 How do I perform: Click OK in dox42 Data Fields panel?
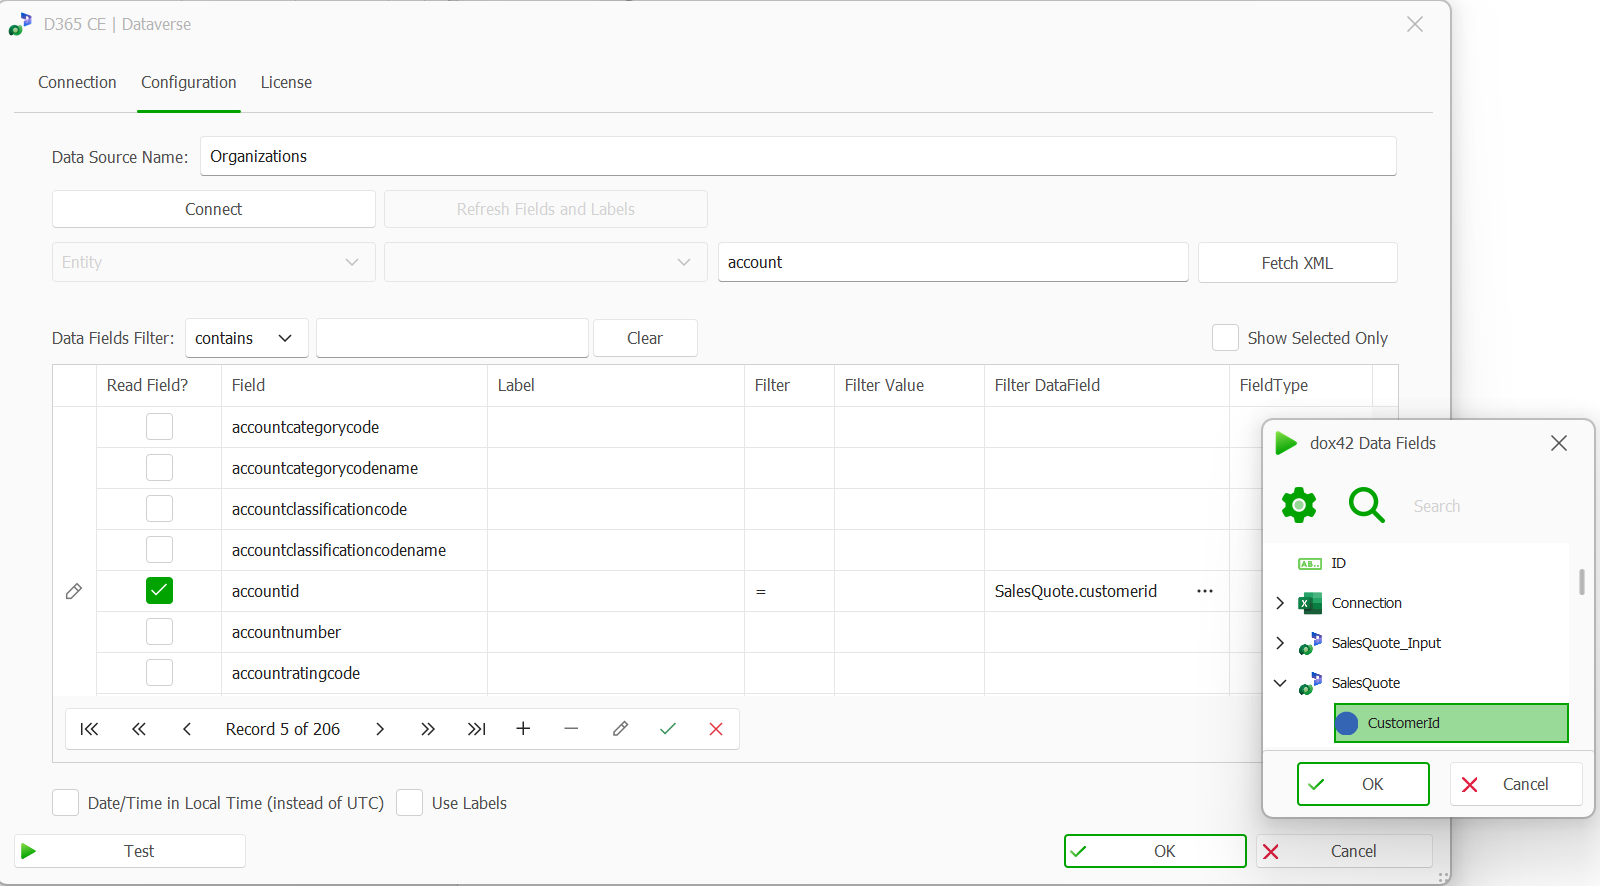1363,784
